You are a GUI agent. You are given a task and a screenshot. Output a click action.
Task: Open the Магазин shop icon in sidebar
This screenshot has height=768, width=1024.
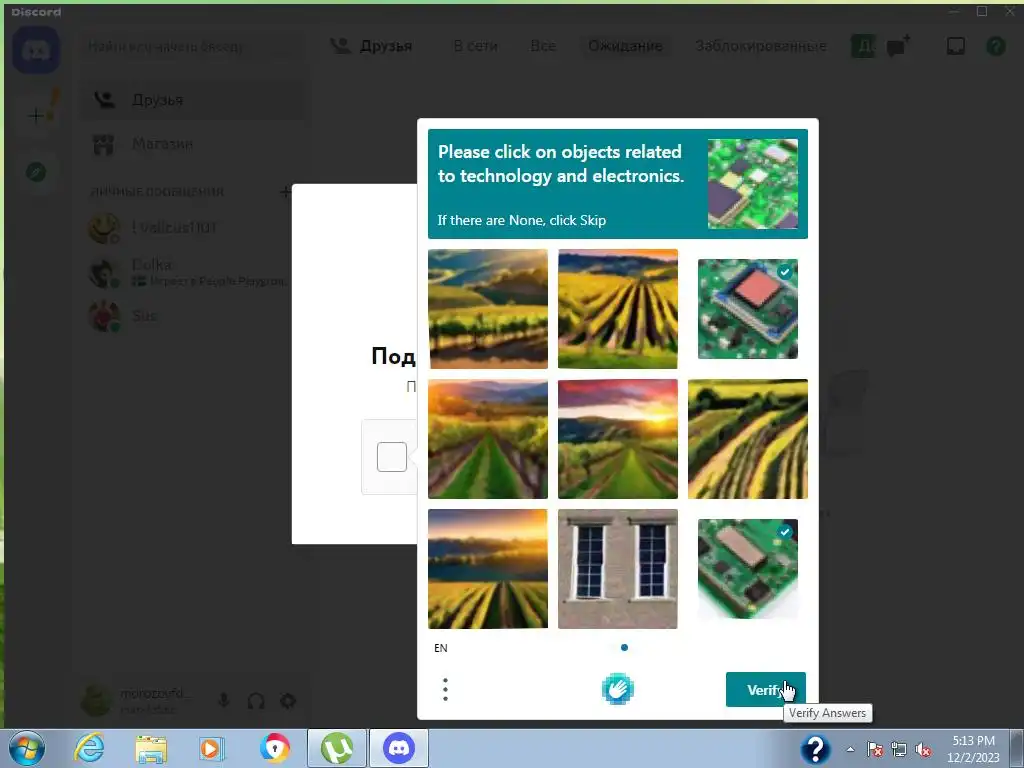pyautogui.click(x=103, y=144)
